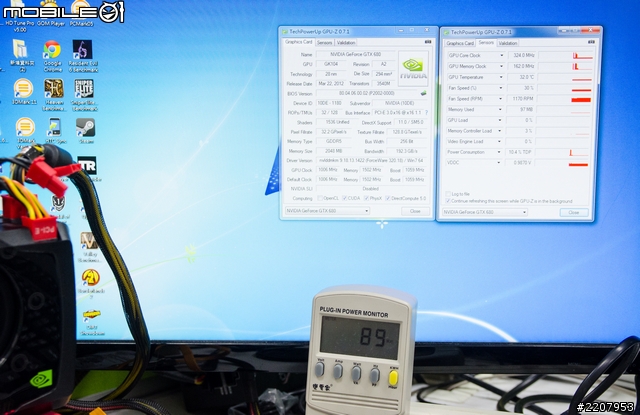640x415 pixels.
Task: Toggle the PhysX checkbox
Action: [366, 198]
